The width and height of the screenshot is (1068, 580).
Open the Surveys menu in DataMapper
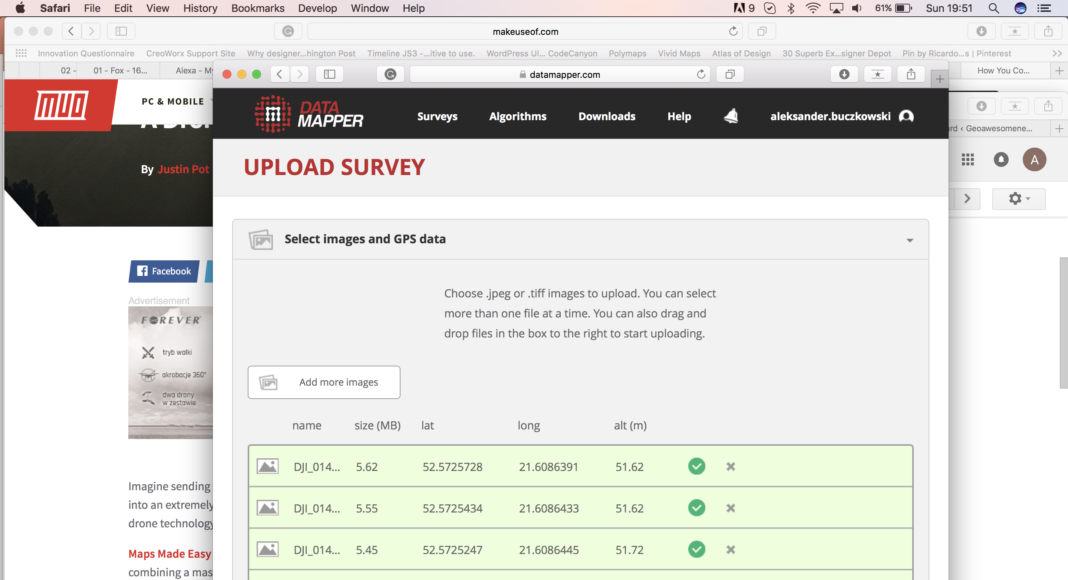coord(437,116)
